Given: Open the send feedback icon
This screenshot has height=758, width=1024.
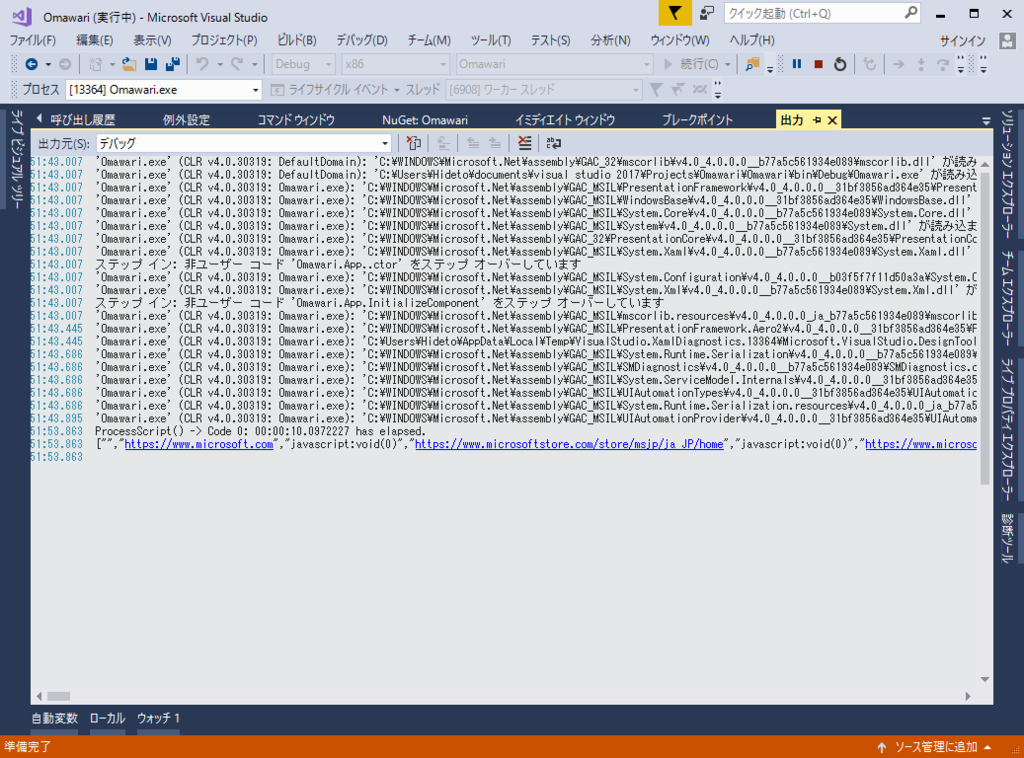Looking at the screenshot, I should tap(707, 13).
